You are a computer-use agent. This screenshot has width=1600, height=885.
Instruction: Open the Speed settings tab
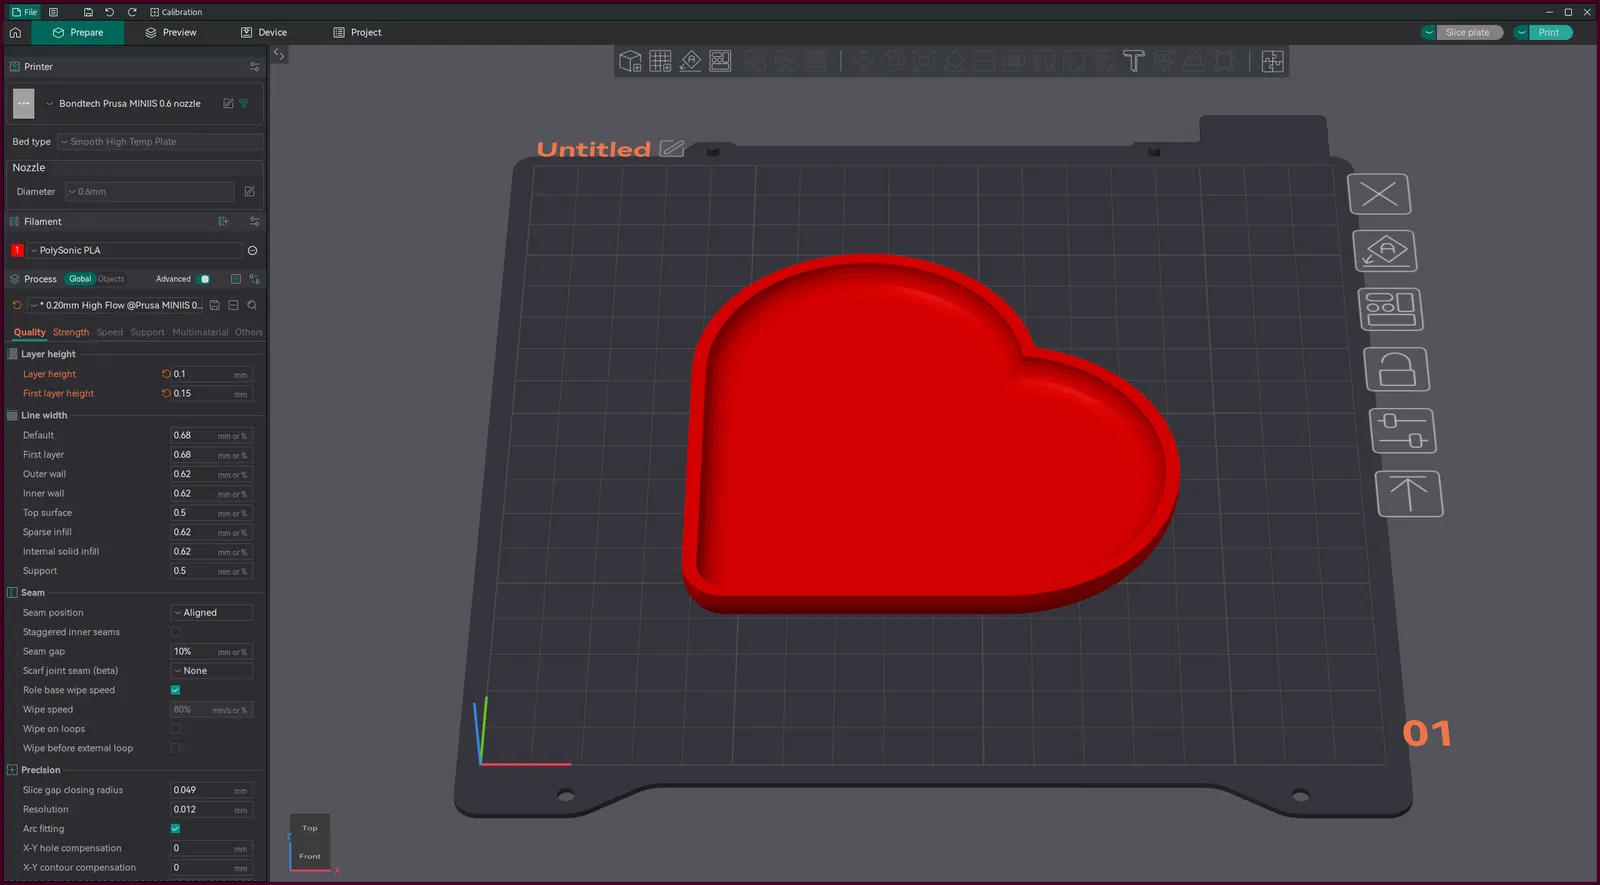click(x=110, y=333)
